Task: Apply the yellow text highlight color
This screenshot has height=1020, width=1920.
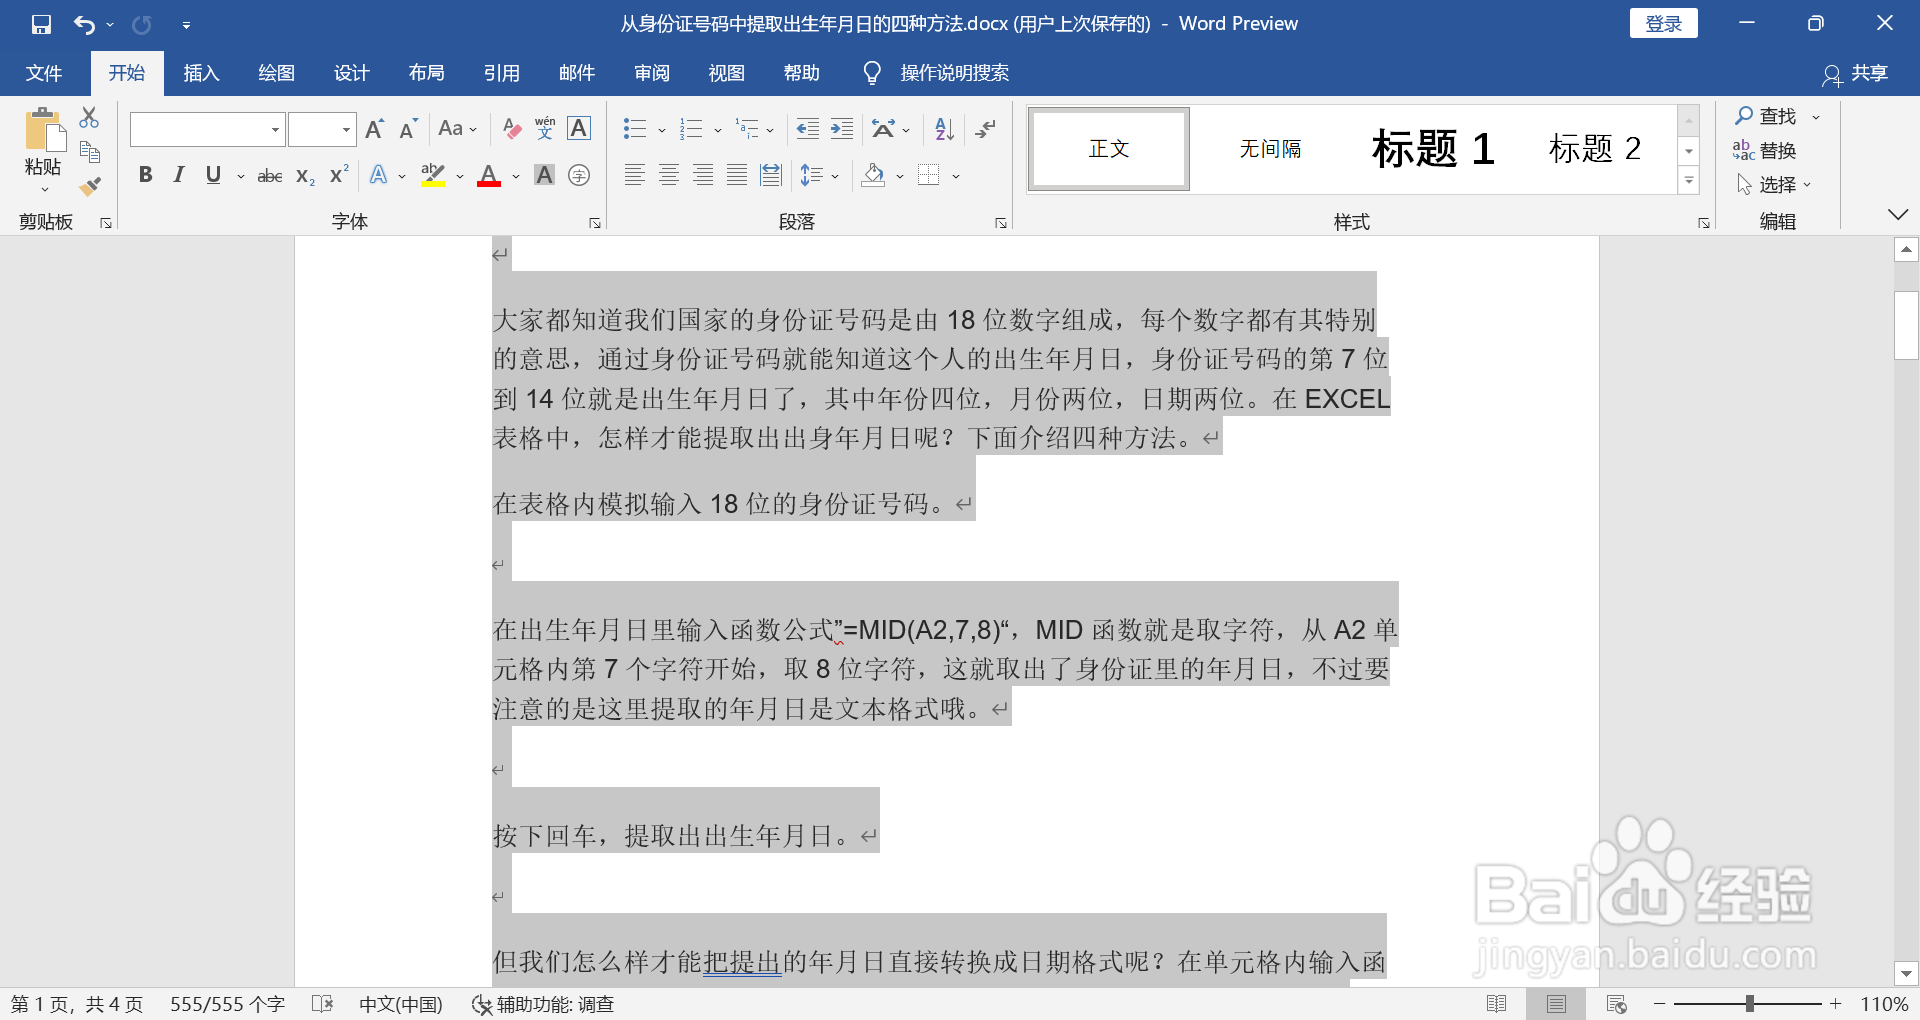Action: (x=433, y=176)
